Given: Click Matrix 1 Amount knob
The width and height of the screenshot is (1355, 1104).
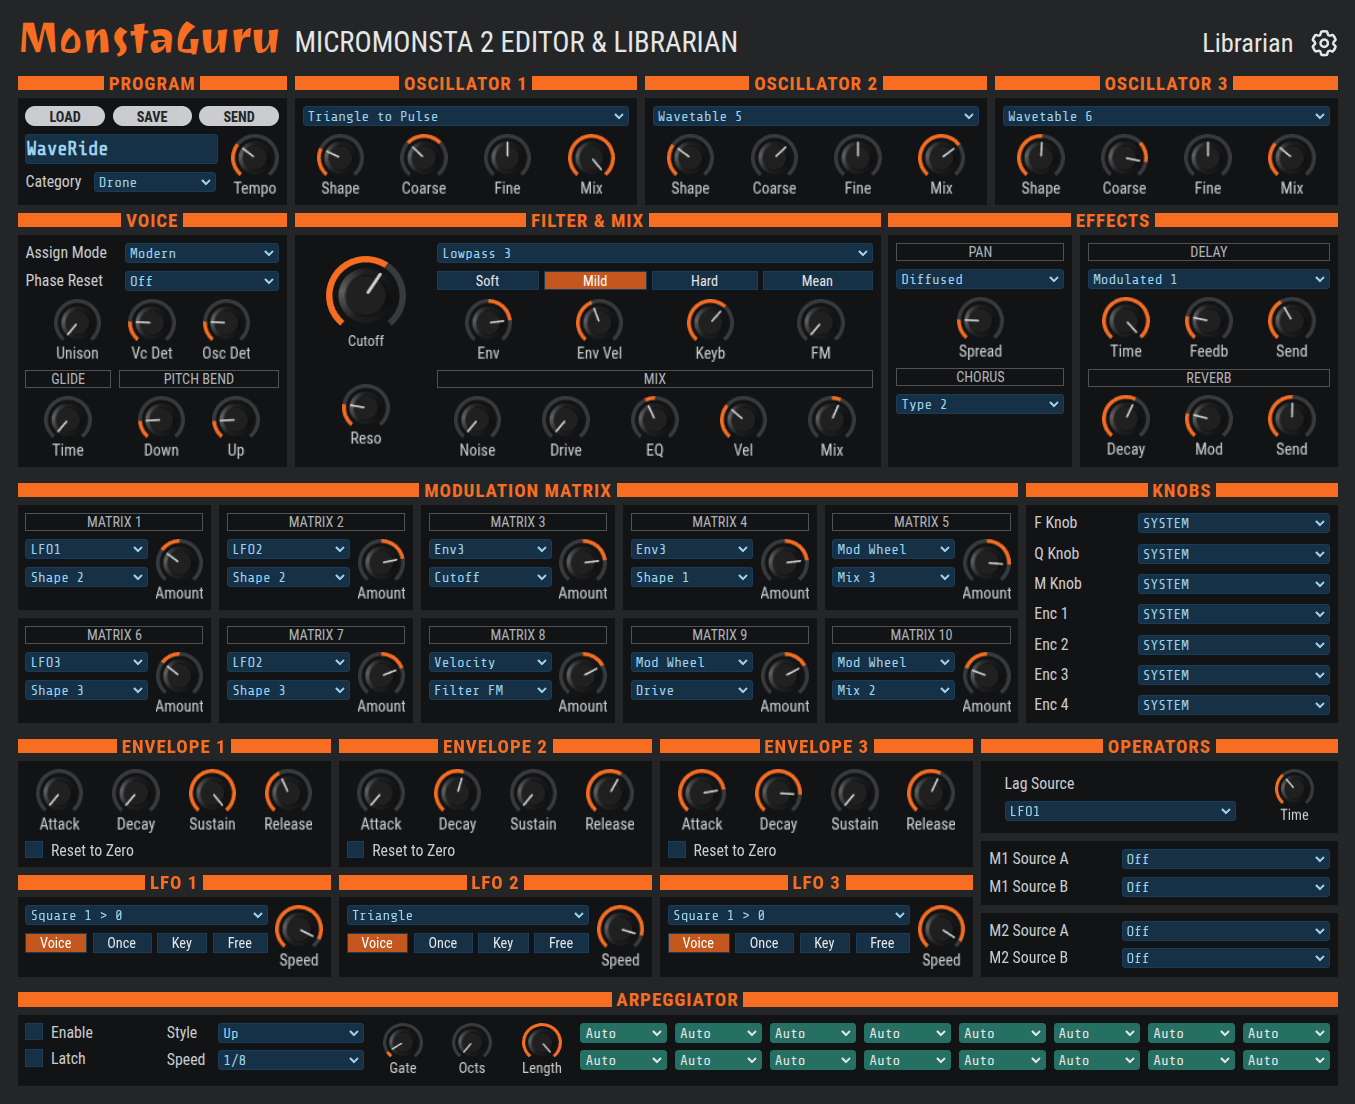Looking at the screenshot, I should click(179, 563).
